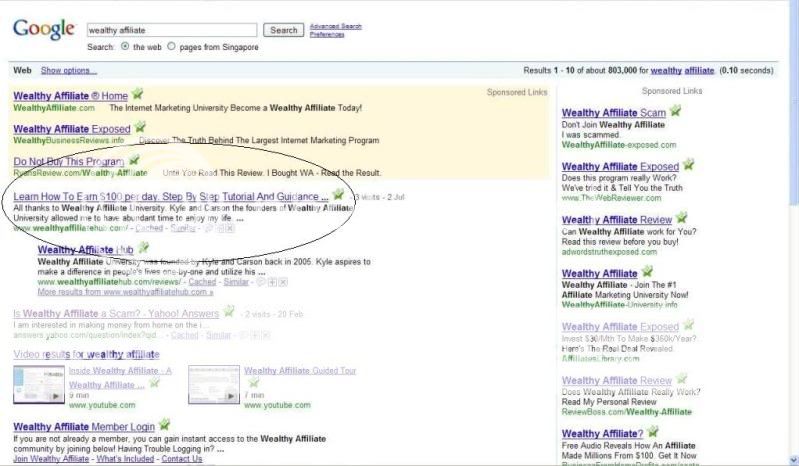Click 'affiliate' definition link in results bar
The width and height of the screenshot is (799, 466).
[699, 70]
